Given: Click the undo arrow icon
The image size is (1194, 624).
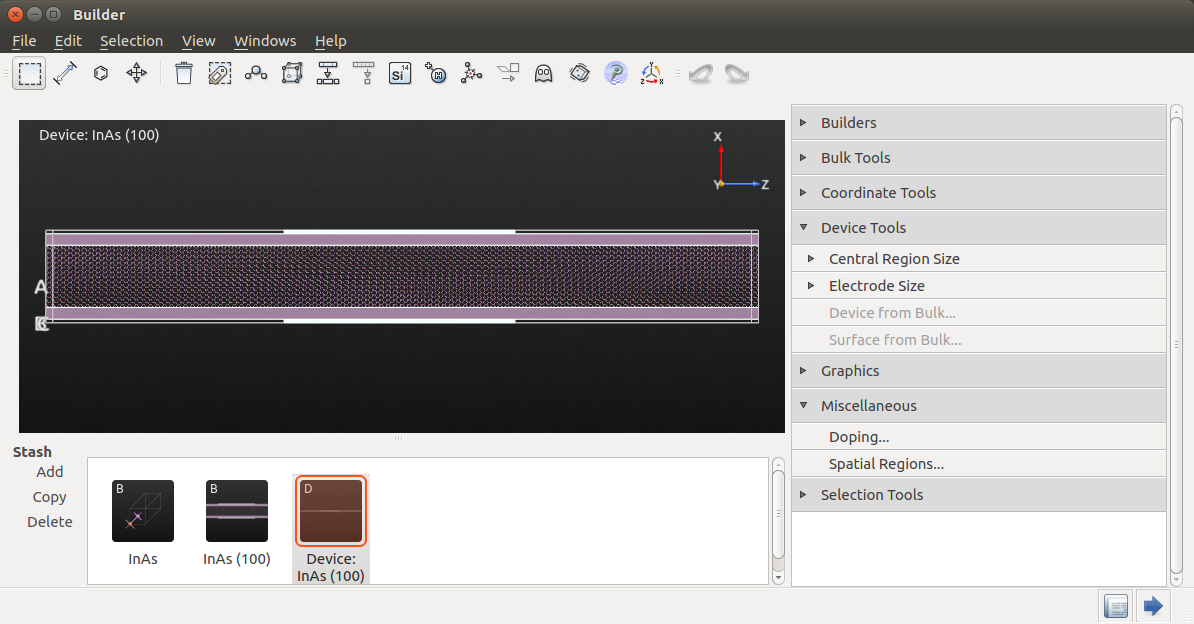Looking at the screenshot, I should pos(701,73).
